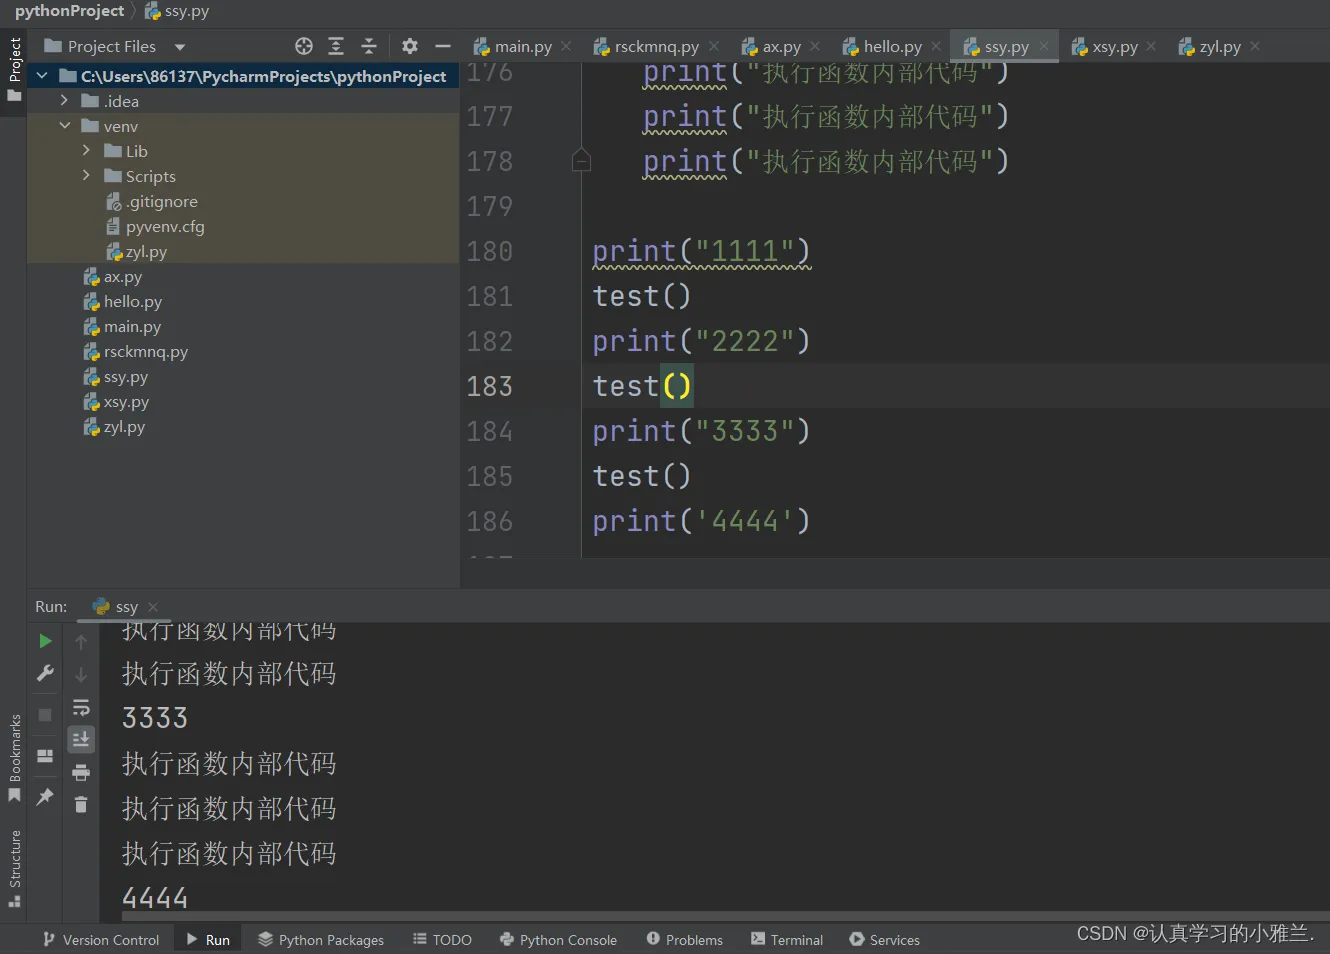
Task: Open the Services tool window
Action: tap(885, 940)
